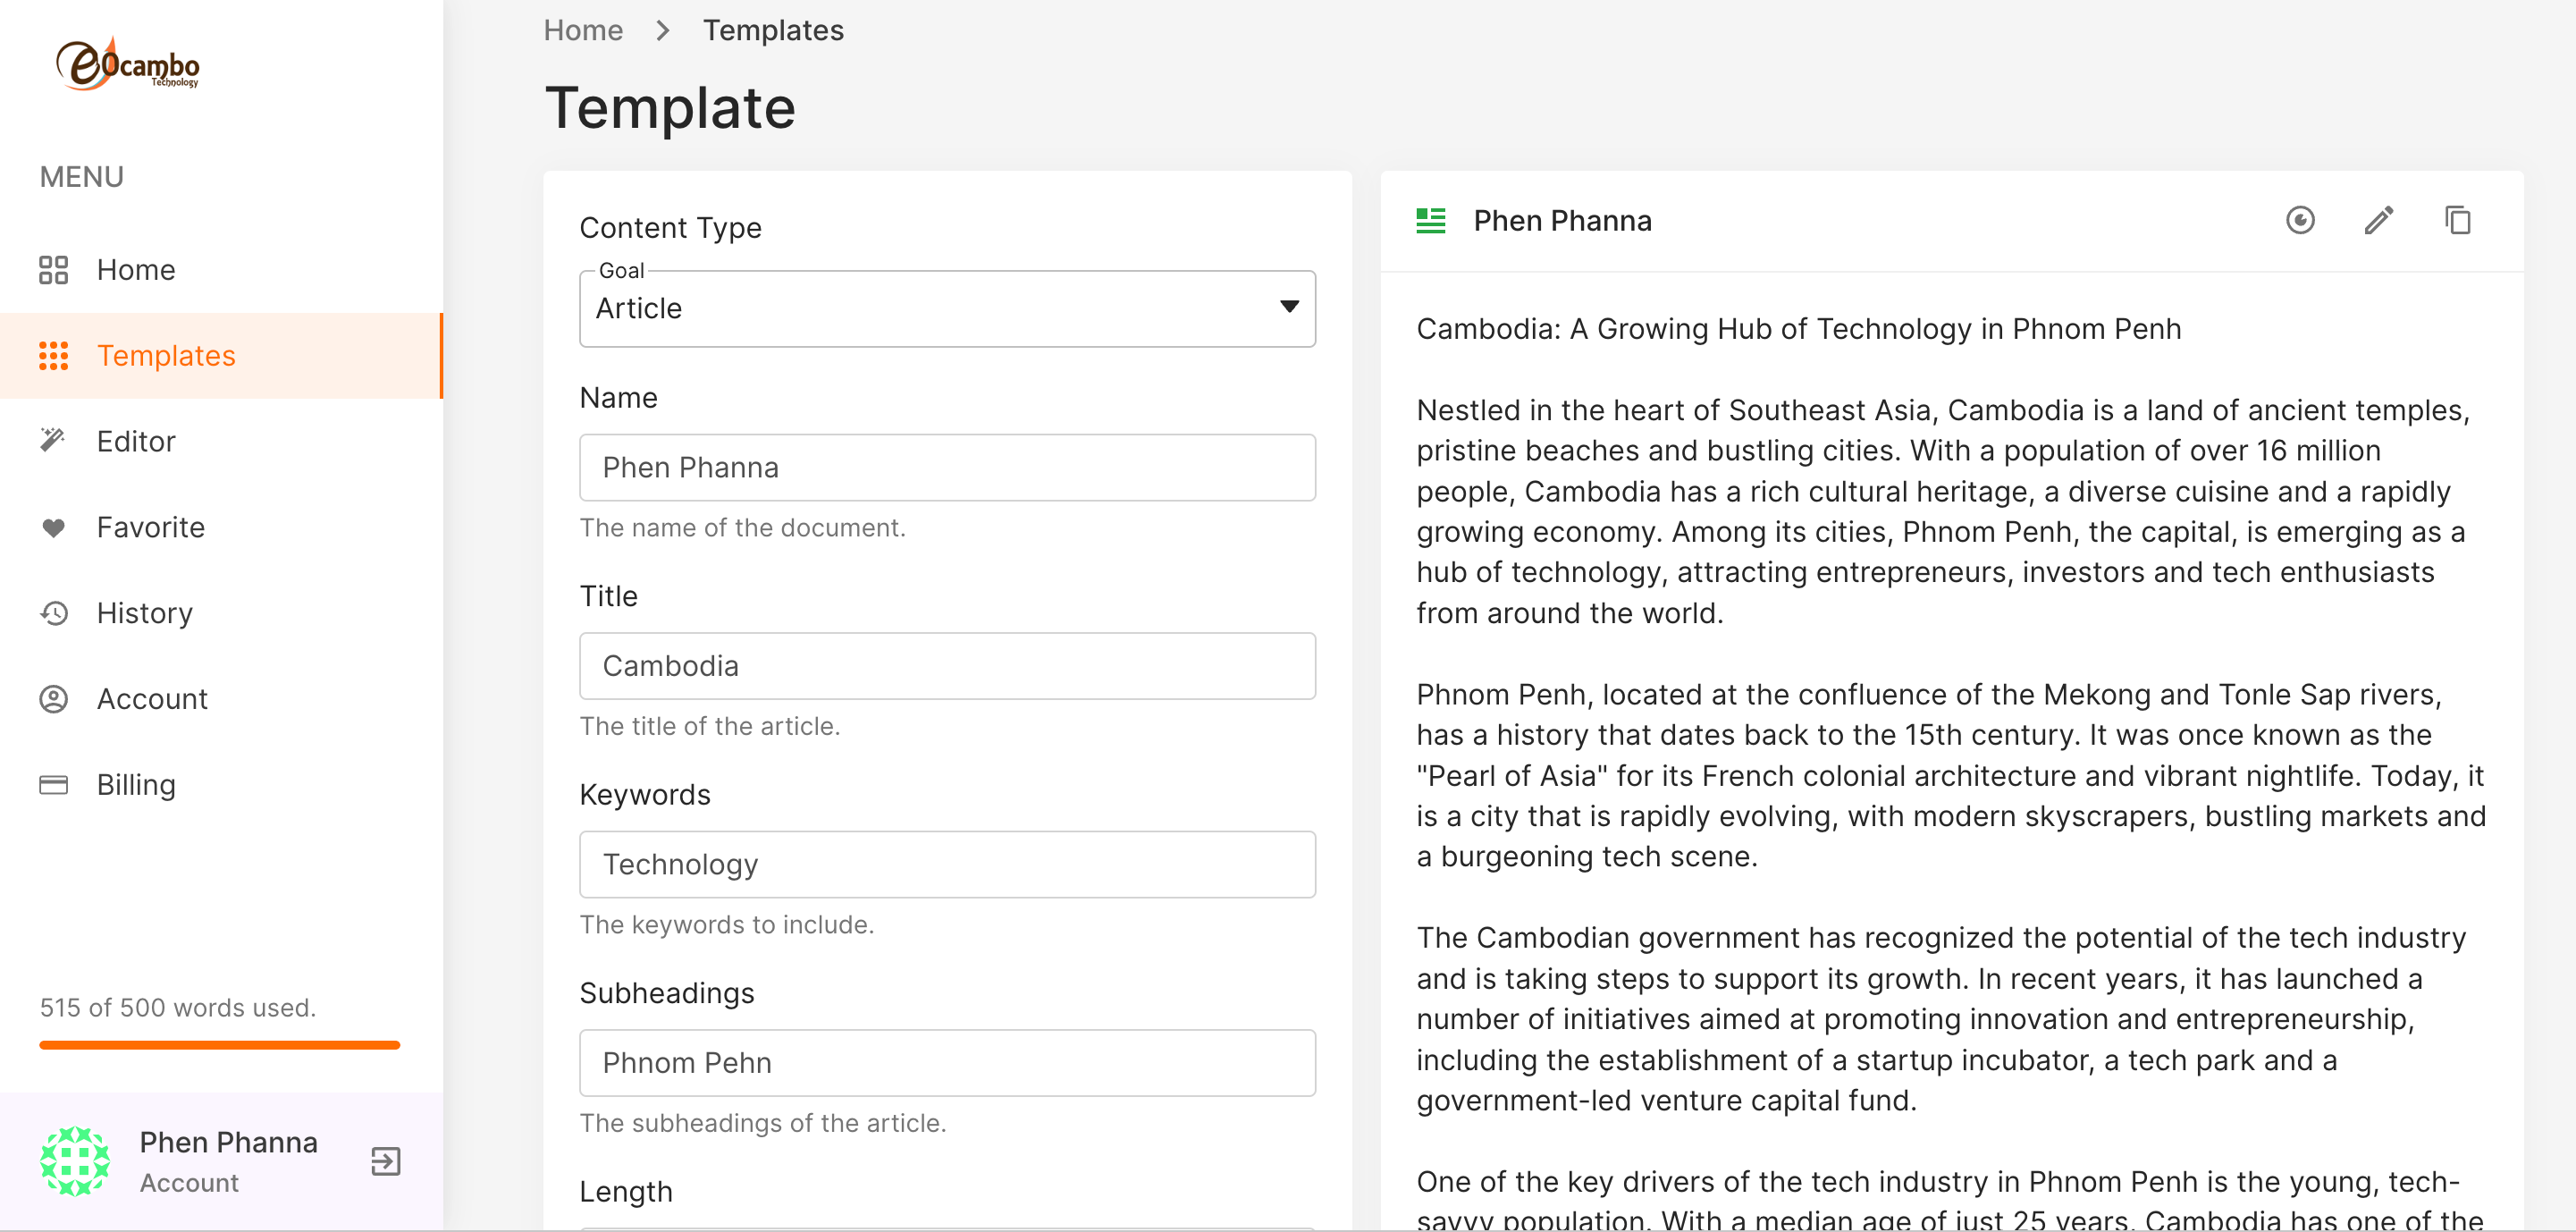
Task: Click the History clock icon
Action: pyautogui.click(x=53, y=613)
